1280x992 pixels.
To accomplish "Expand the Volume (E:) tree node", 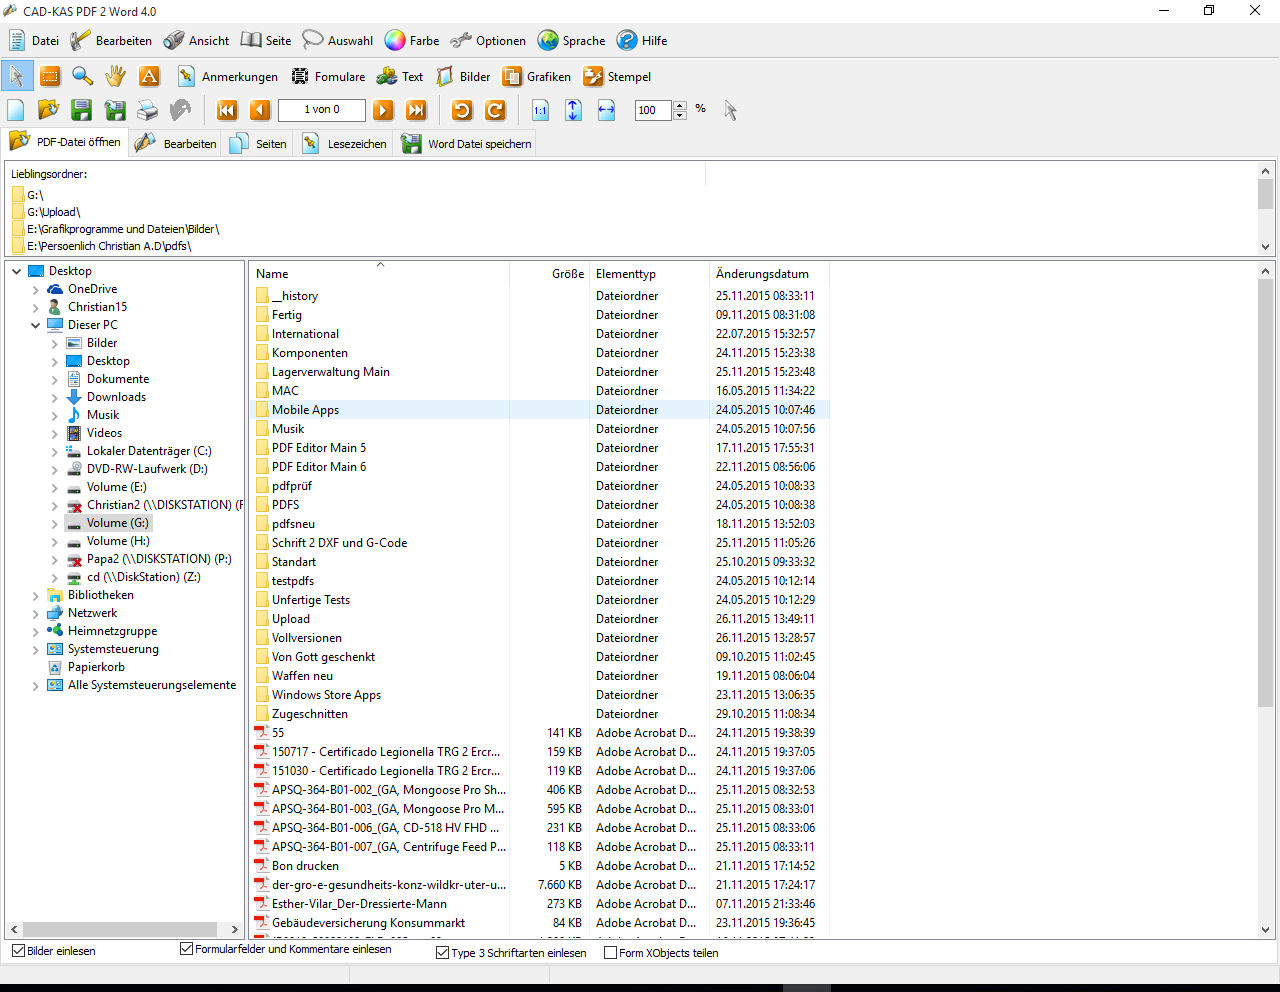I will [x=54, y=487].
